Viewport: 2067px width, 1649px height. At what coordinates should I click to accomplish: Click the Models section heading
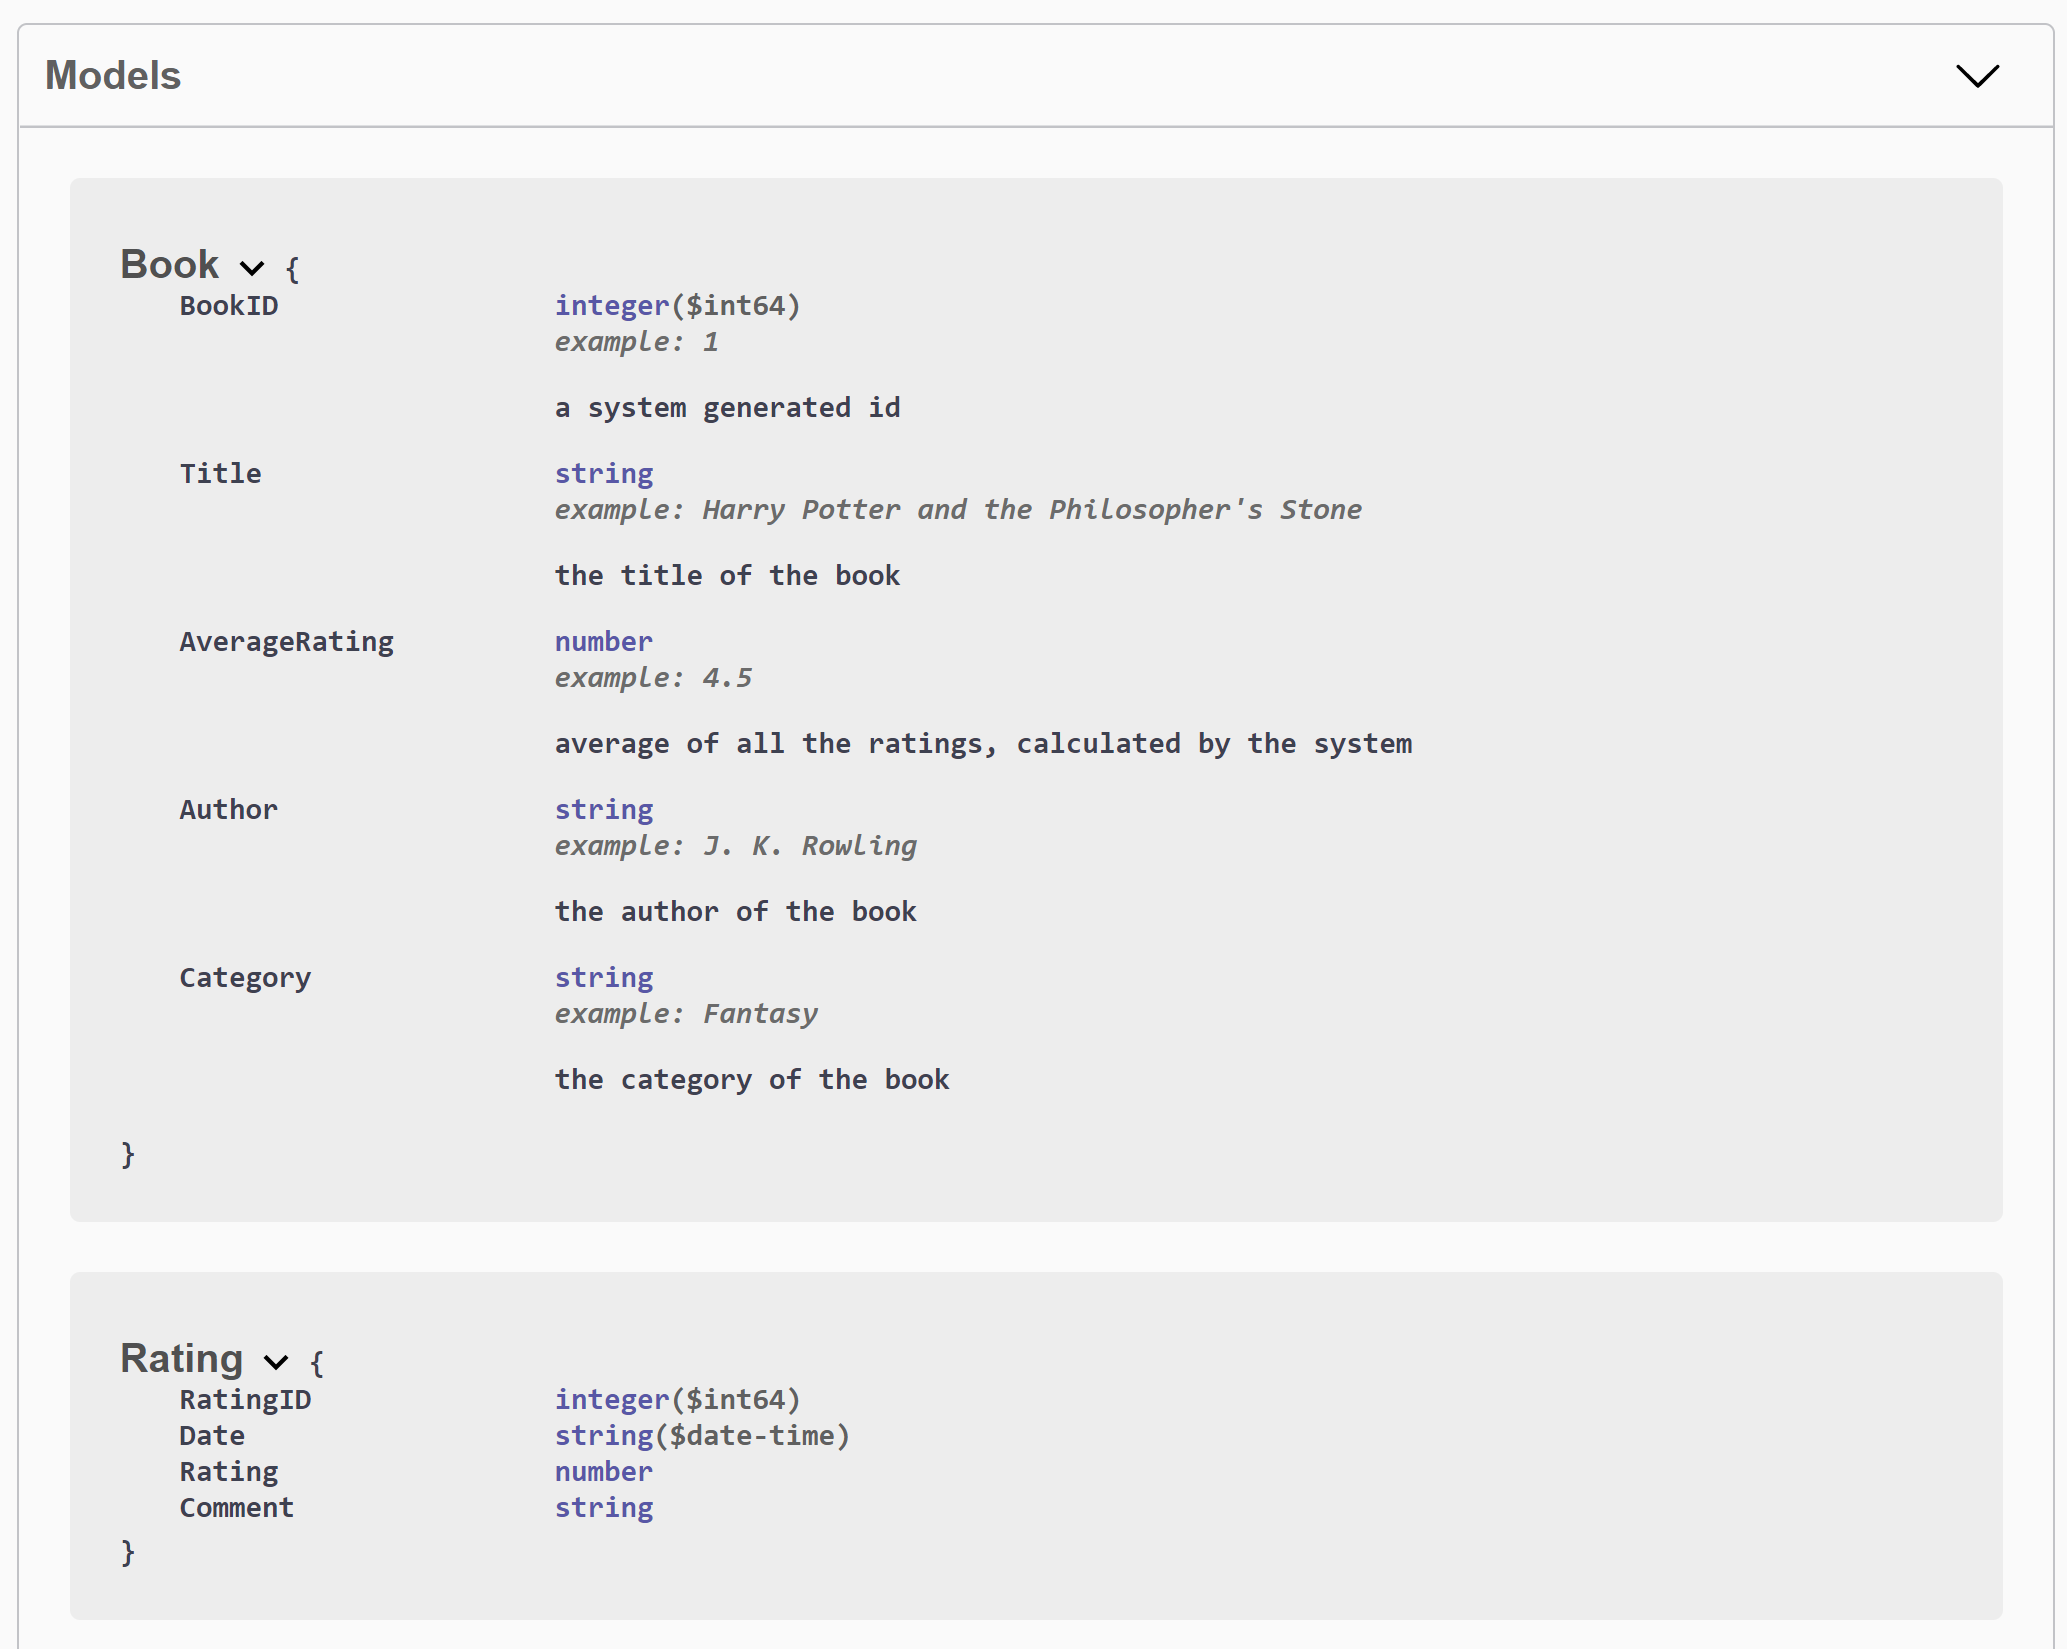click(x=113, y=76)
